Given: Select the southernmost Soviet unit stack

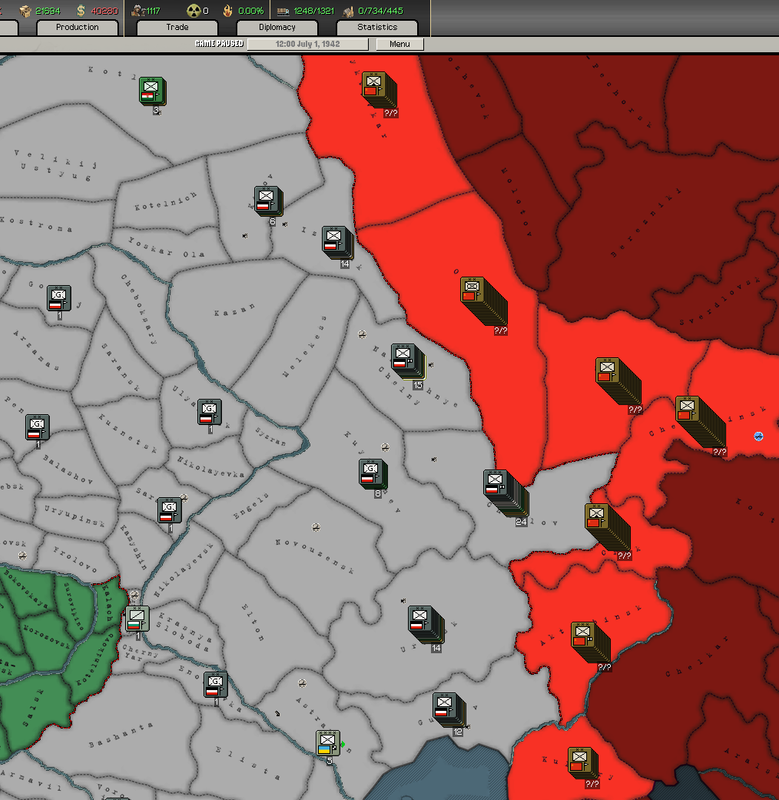Looking at the screenshot, I should pos(584,763).
